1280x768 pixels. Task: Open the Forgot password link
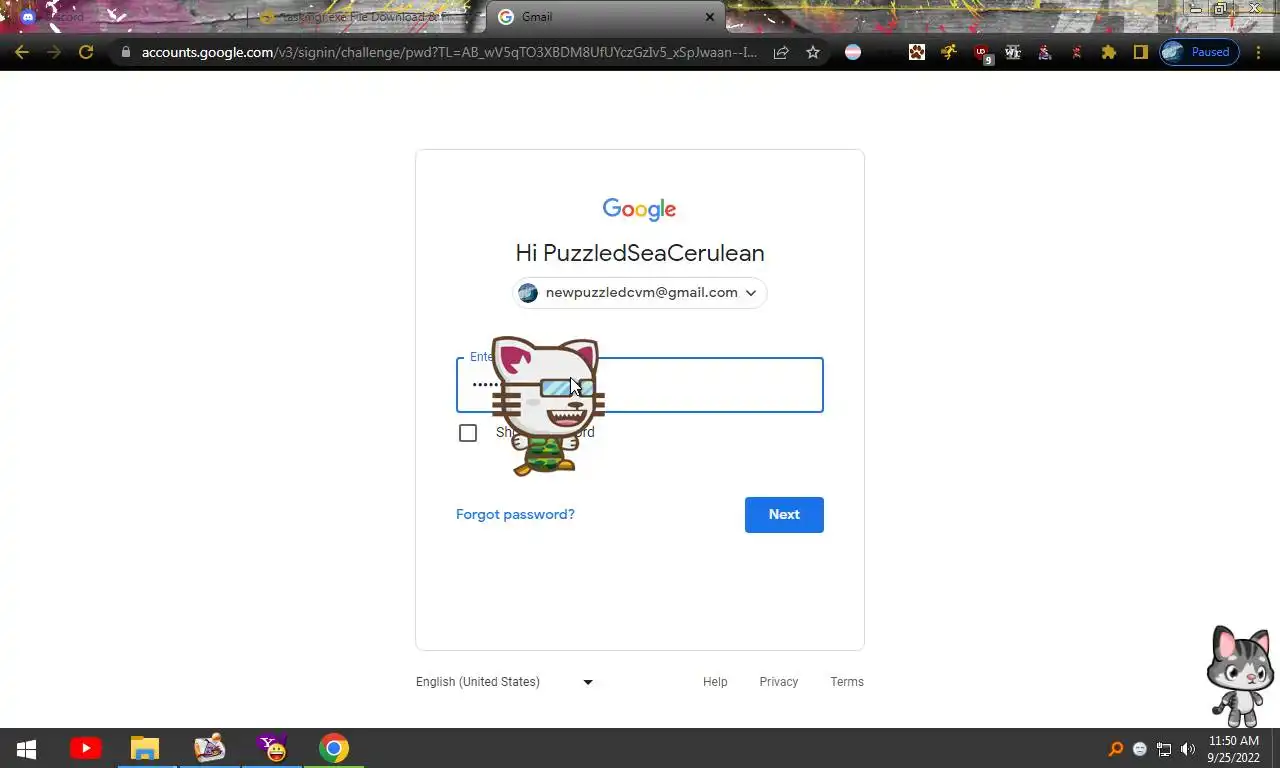coord(515,514)
